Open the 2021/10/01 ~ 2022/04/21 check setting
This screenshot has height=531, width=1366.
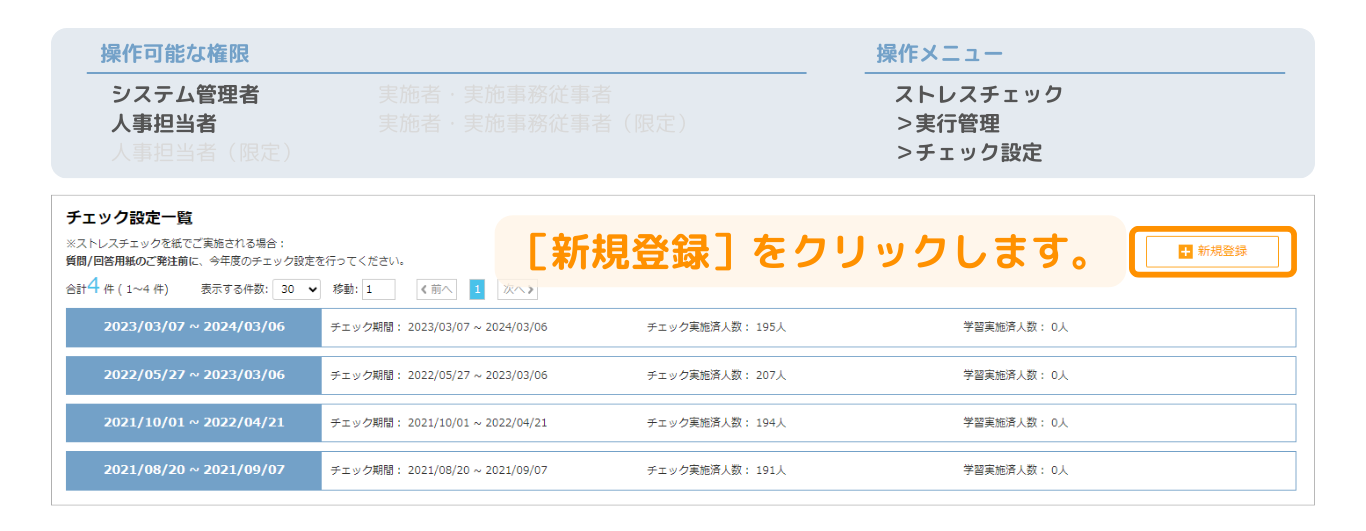tap(194, 422)
